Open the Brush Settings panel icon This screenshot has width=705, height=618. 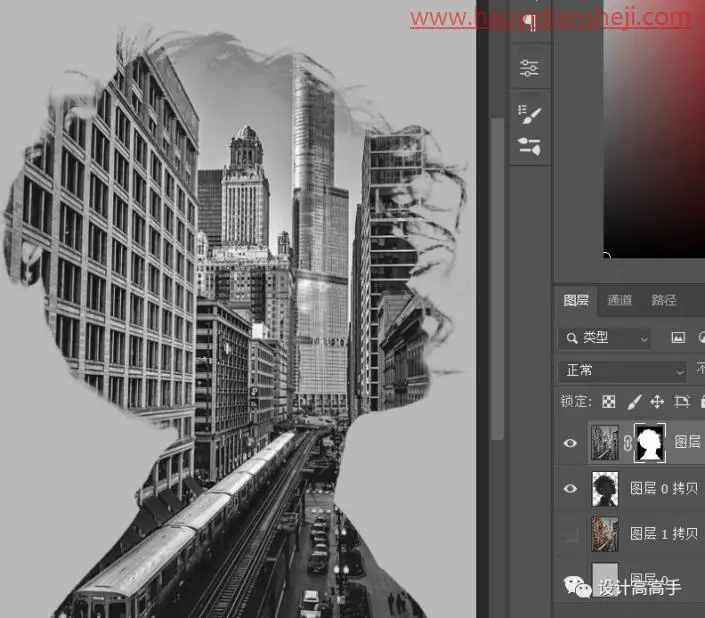point(529,114)
